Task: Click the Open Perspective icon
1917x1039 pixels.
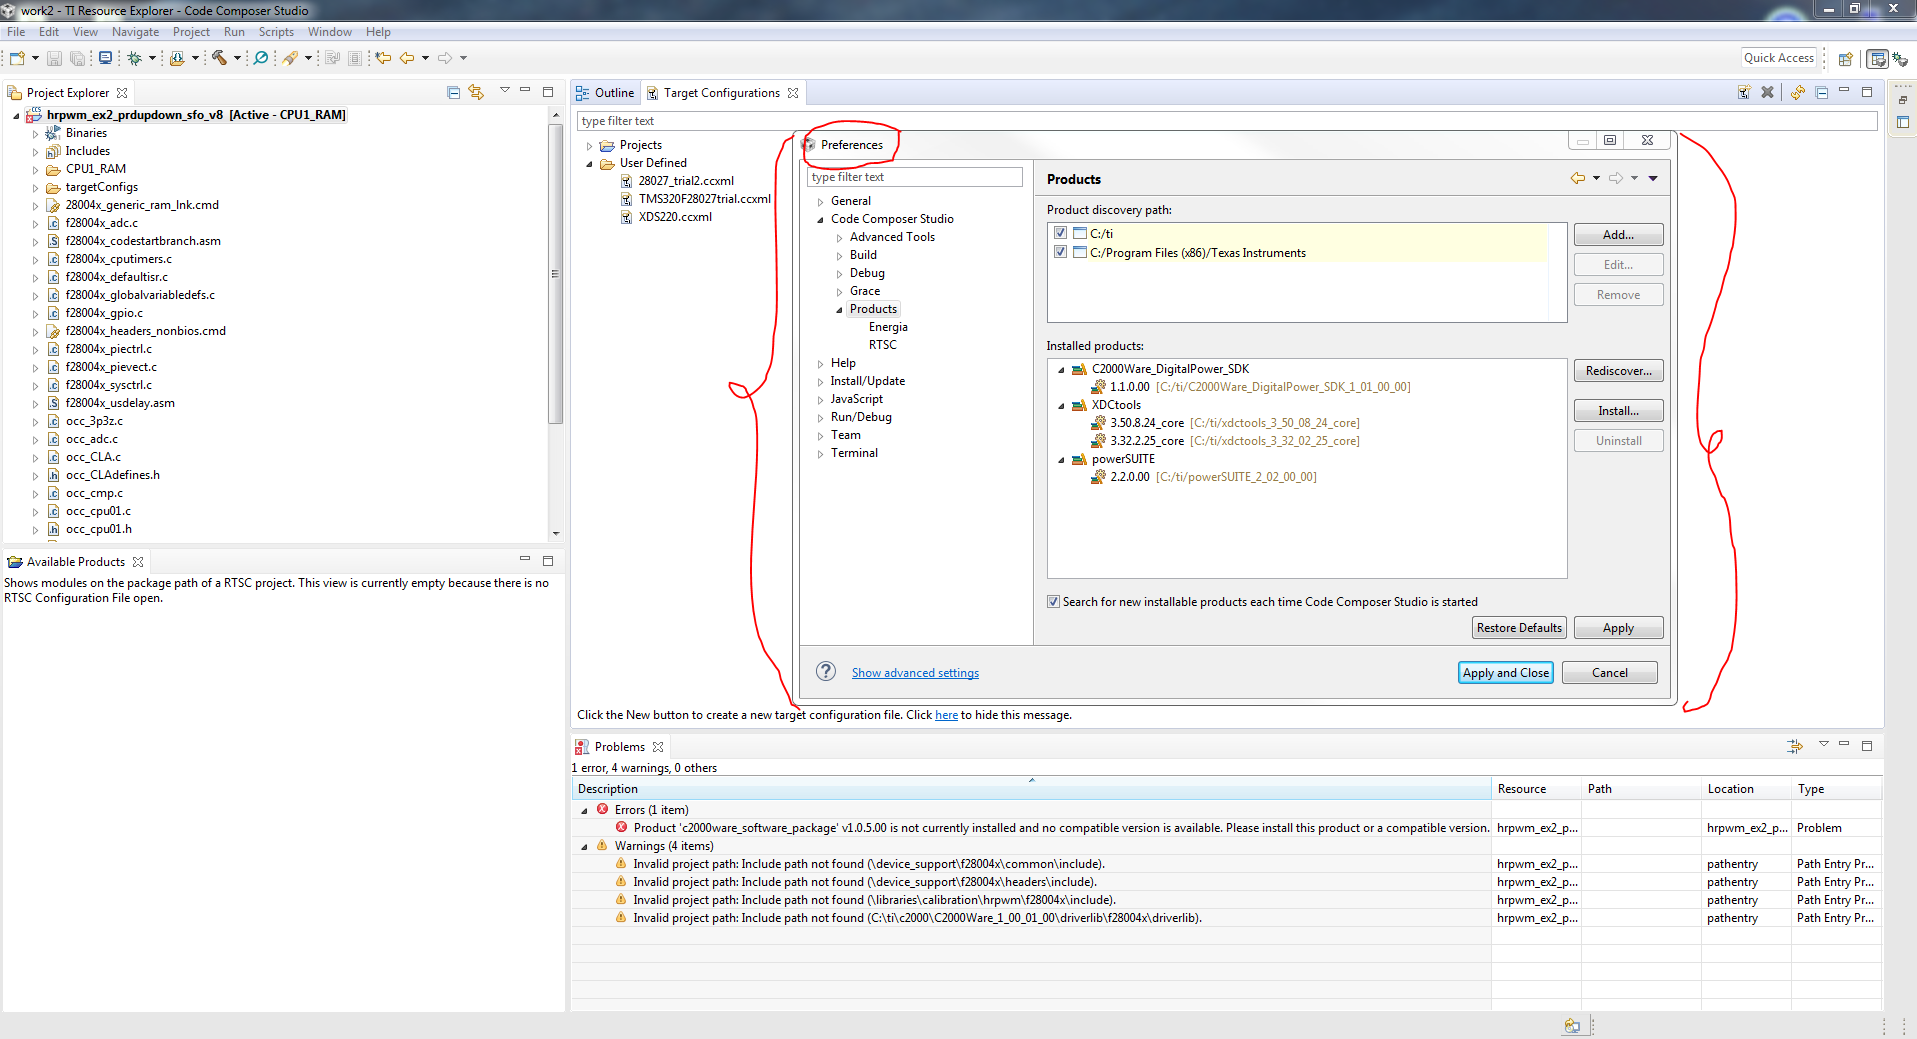Action: pyautogui.click(x=1846, y=59)
